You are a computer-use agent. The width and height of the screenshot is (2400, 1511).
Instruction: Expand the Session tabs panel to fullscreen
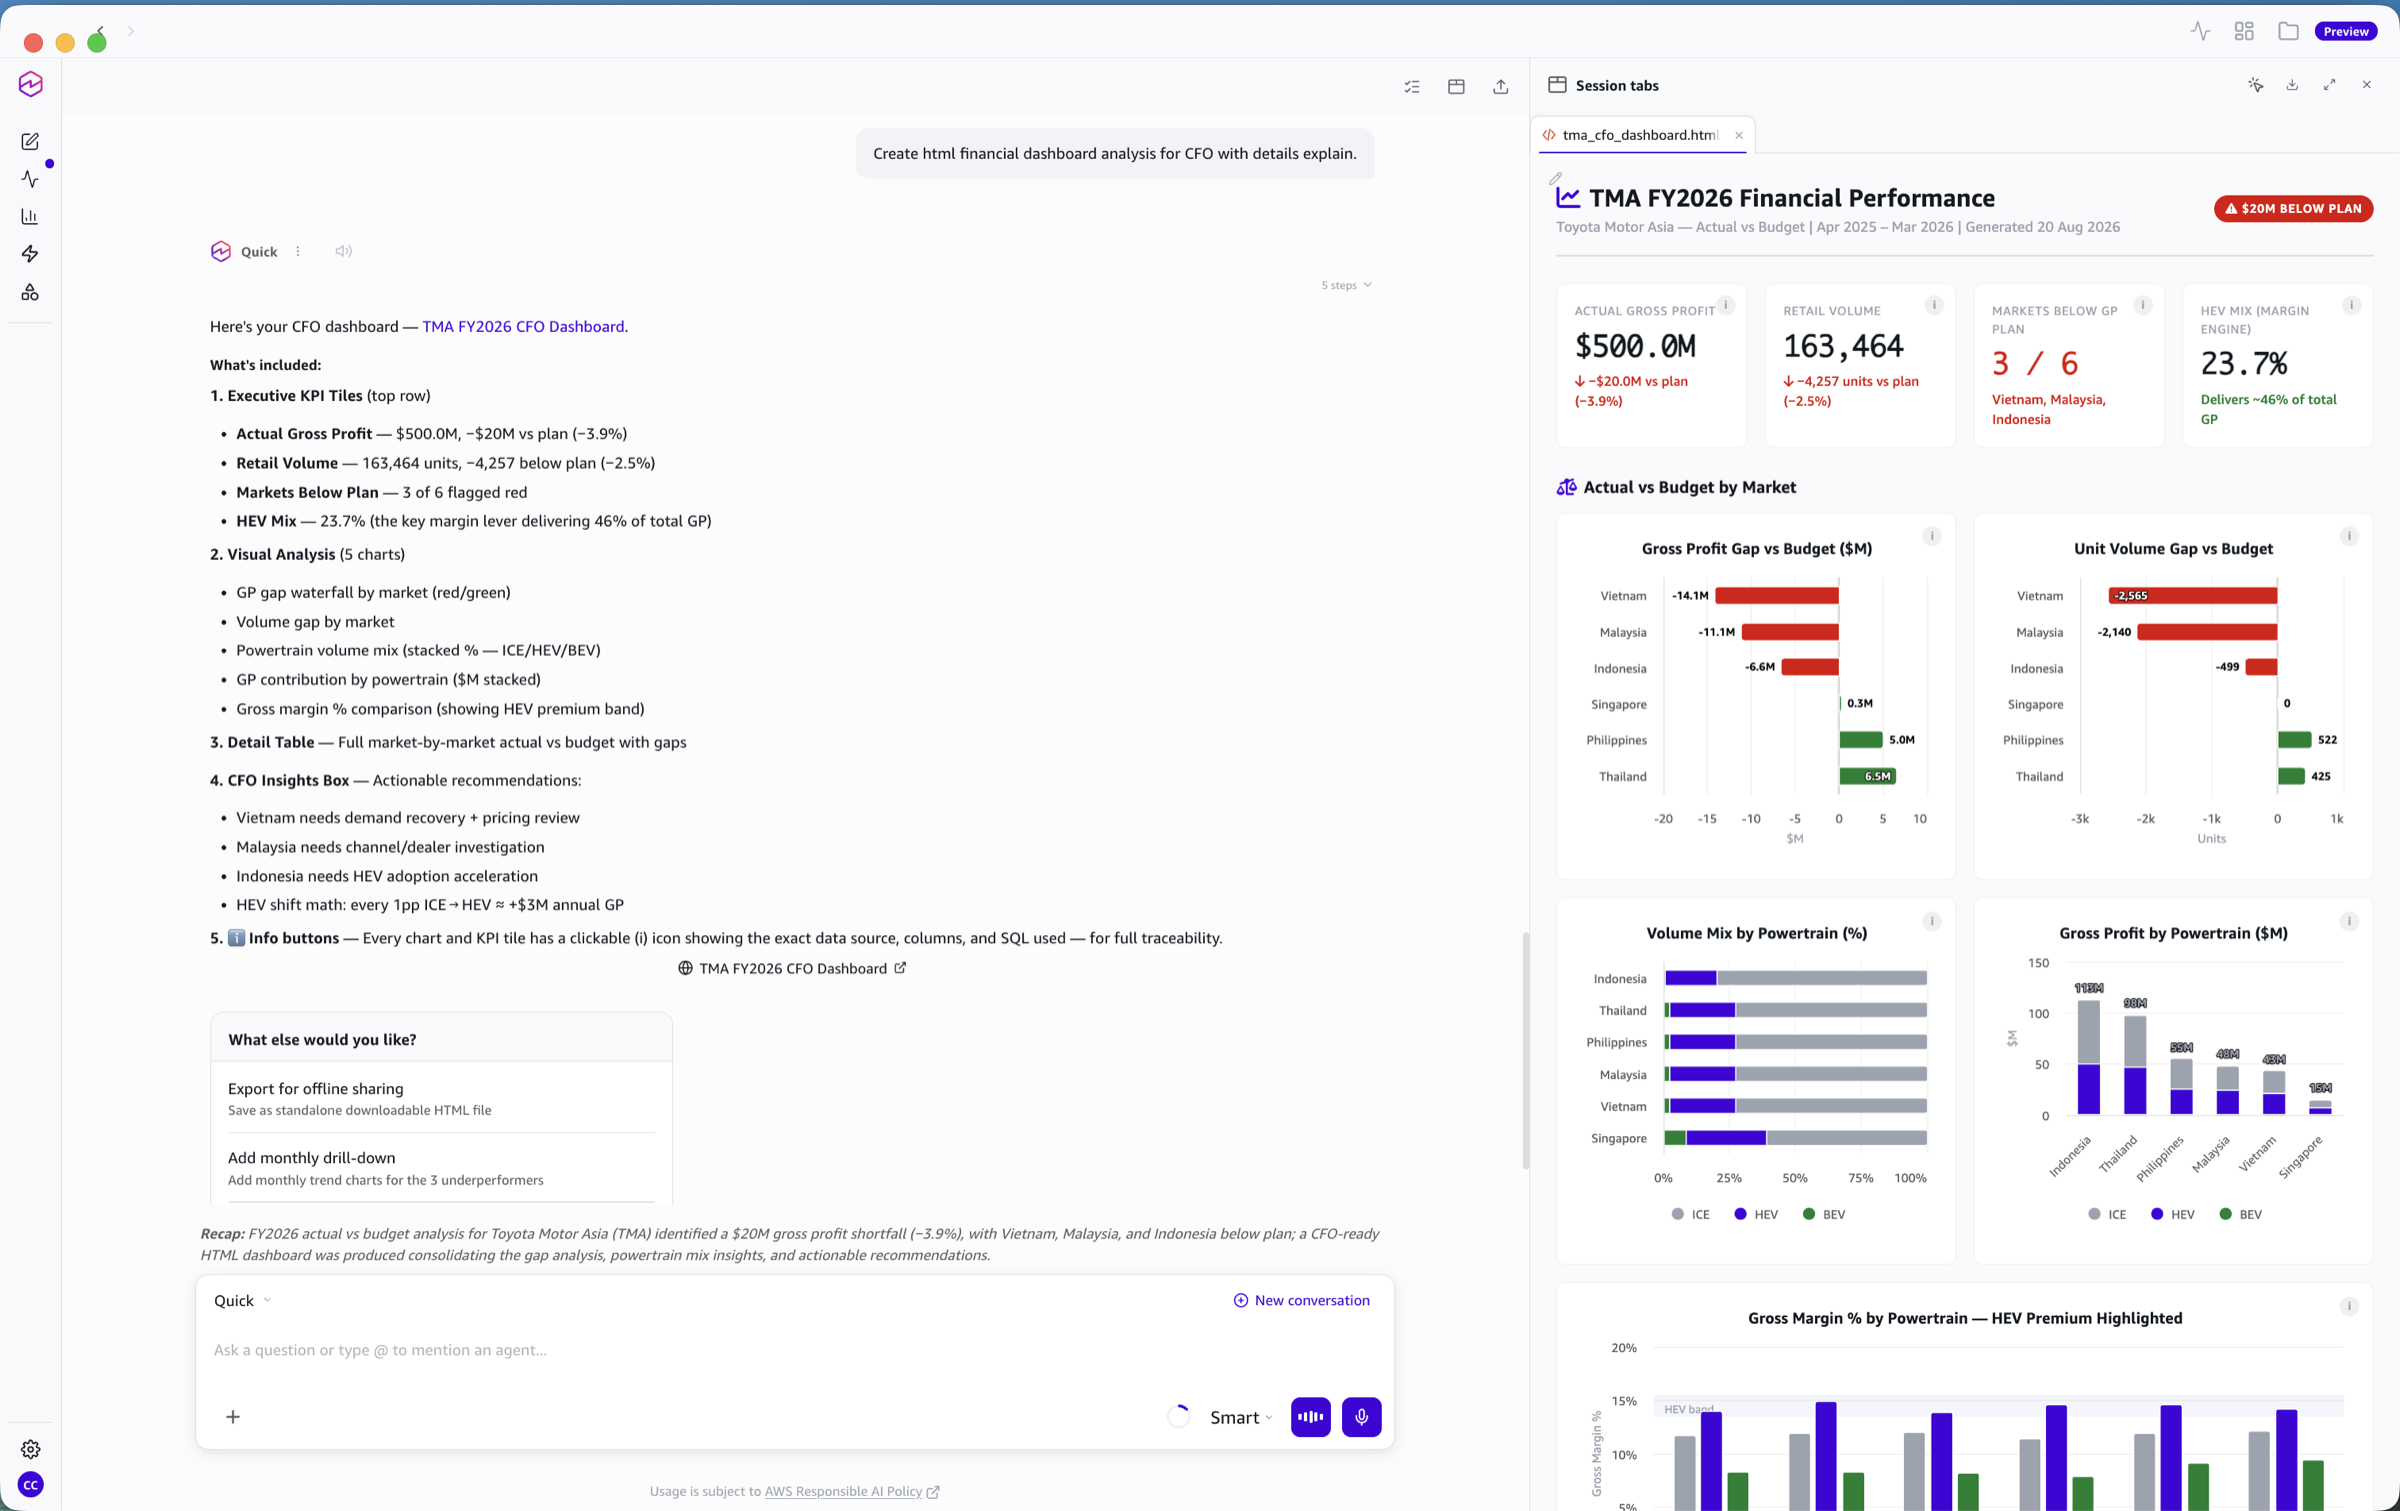coord(2329,85)
